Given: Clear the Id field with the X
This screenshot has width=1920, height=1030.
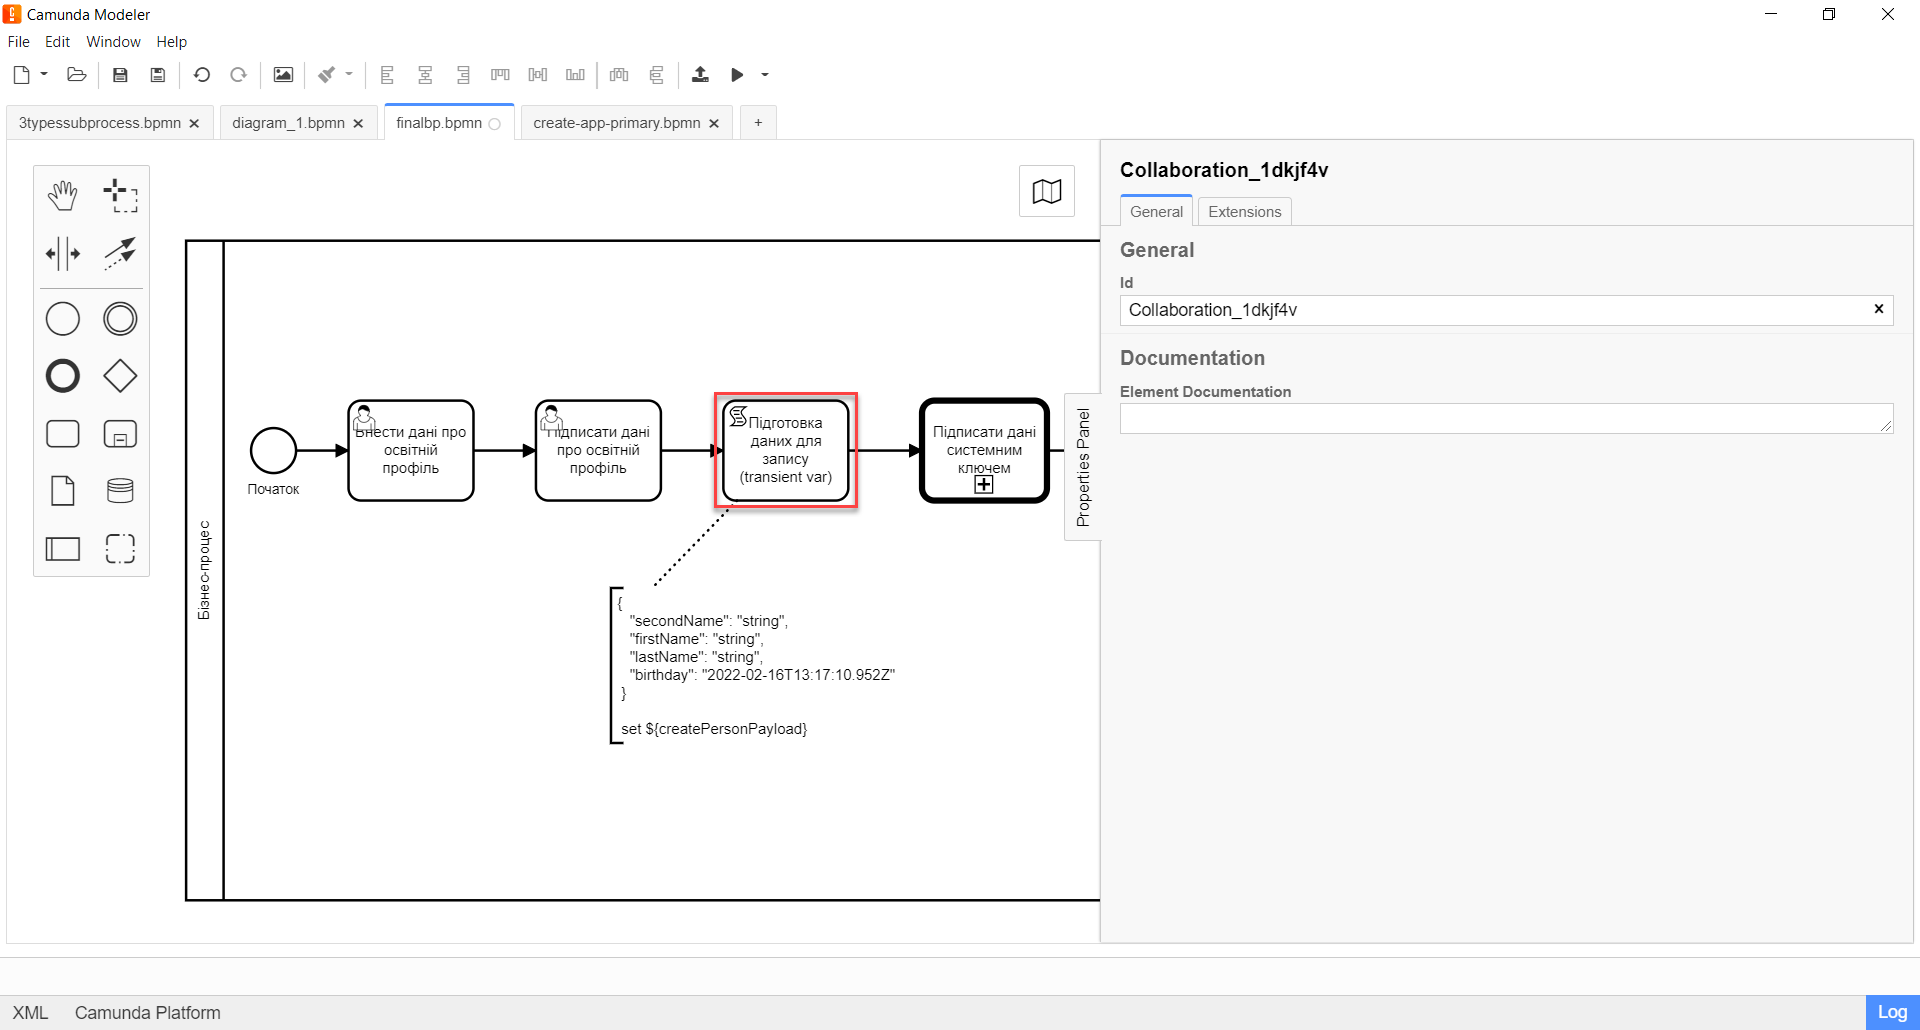Looking at the screenshot, I should tap(1878, 309).
